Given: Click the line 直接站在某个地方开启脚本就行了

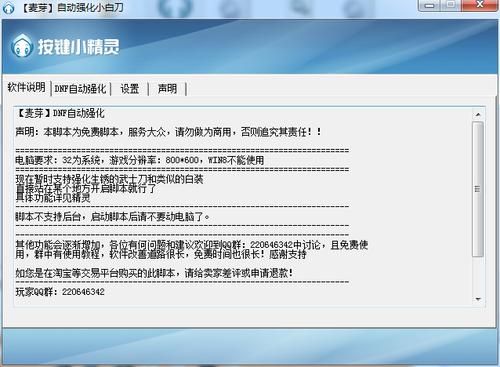Looking at the screenshot, I should (x=86, y=188).
